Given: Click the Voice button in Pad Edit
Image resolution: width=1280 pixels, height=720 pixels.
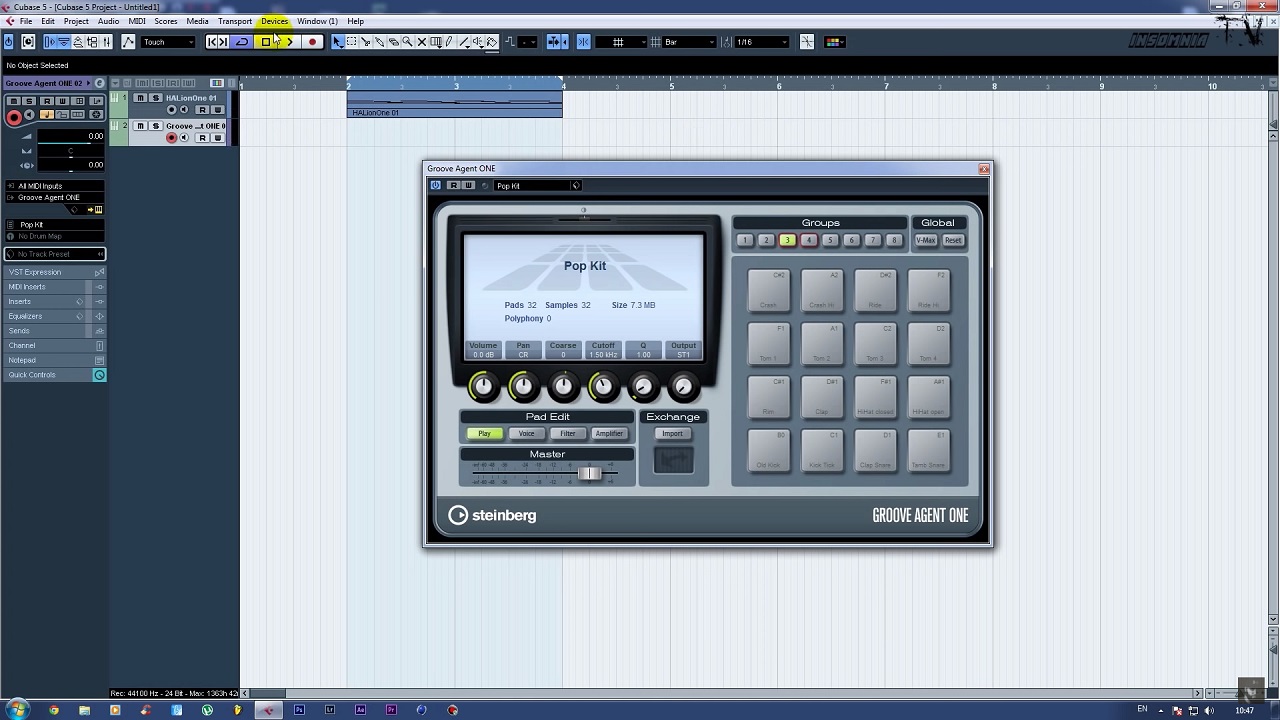Looking at the screenshot, I should click(x=526, y=434).
